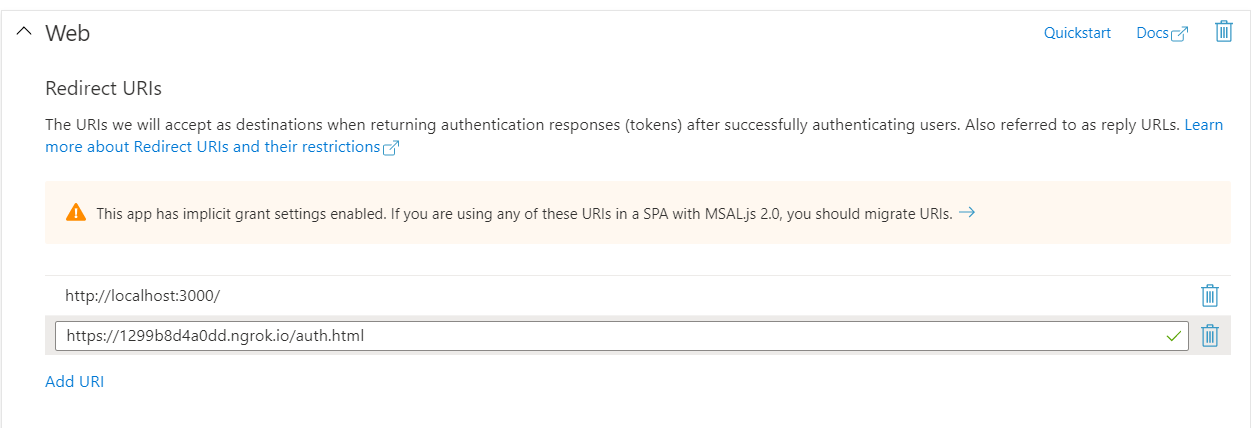Click the reply URLs description paragraph
Image resolution: width=1251 pixels, height=428 pixels.
point(600,126)
